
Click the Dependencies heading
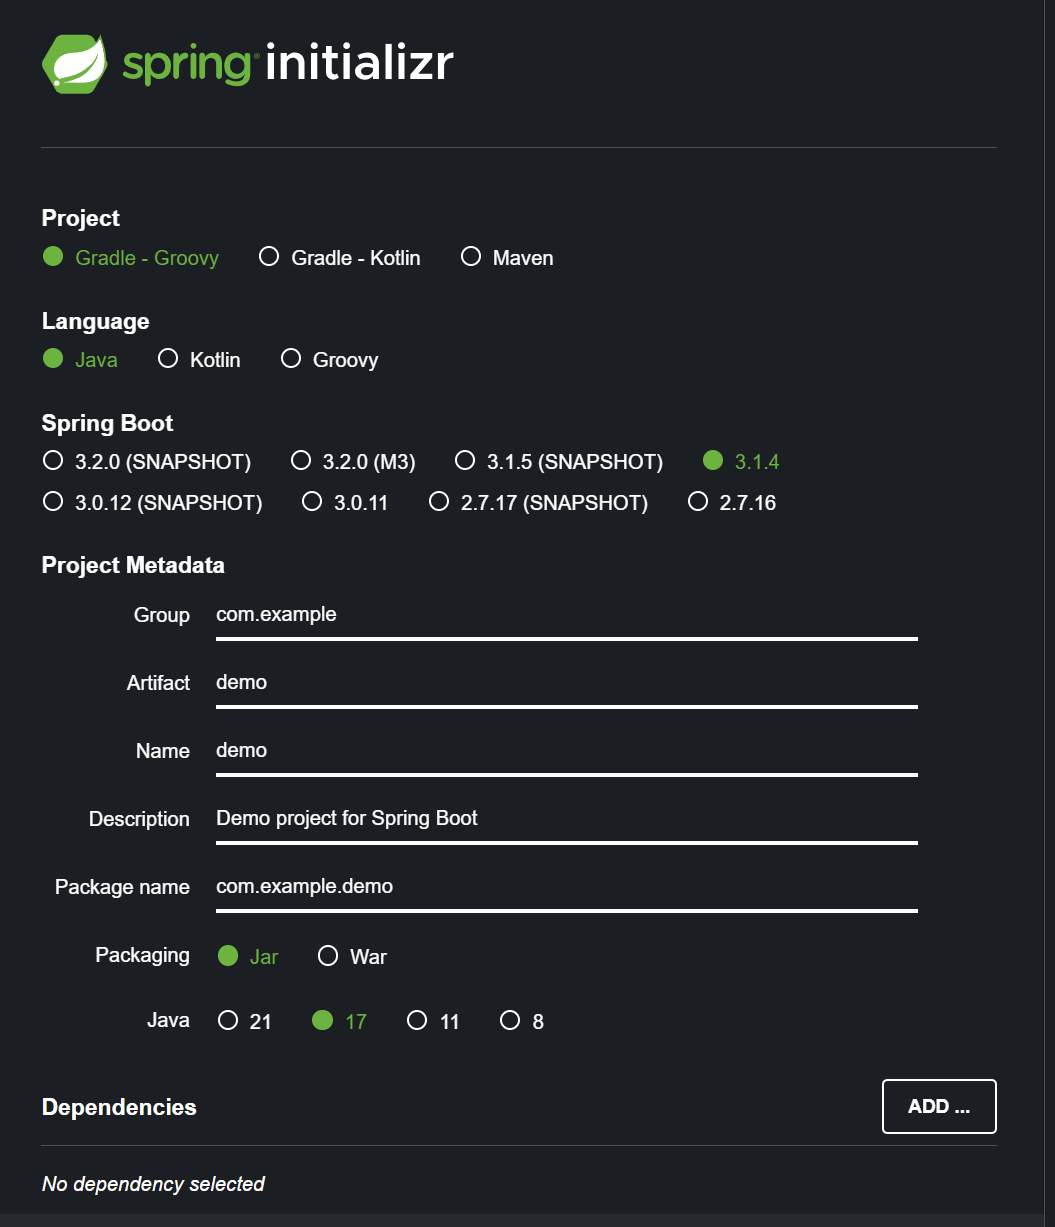[119, 1107]
